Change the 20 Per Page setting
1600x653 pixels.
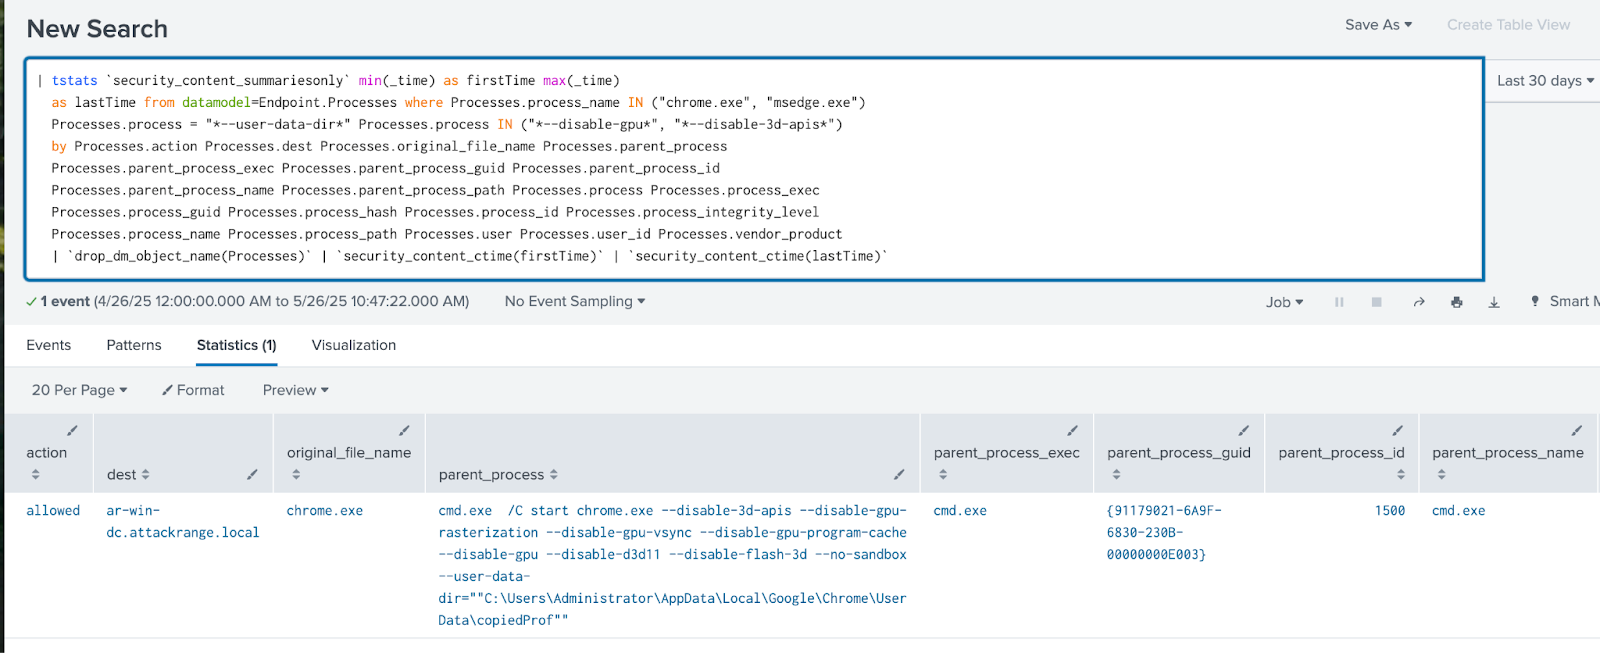pyautogui.click(x=79, y=390)
